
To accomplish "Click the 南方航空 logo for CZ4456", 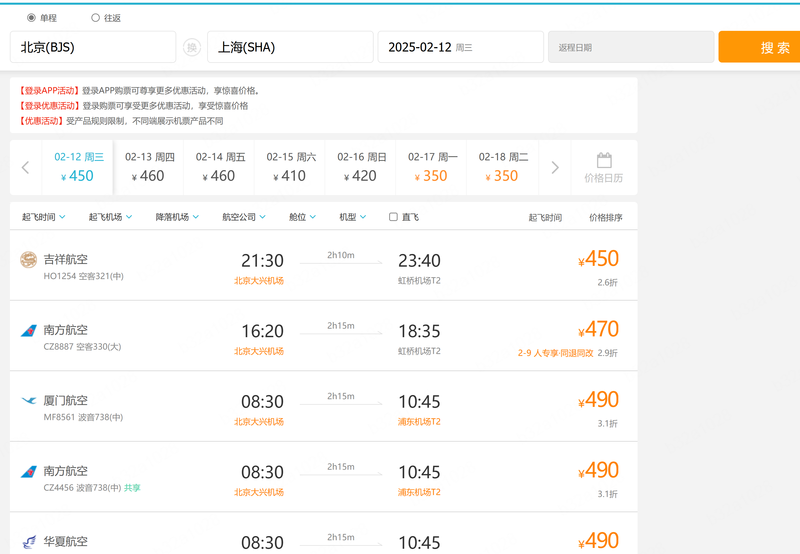I will (29, 471).
